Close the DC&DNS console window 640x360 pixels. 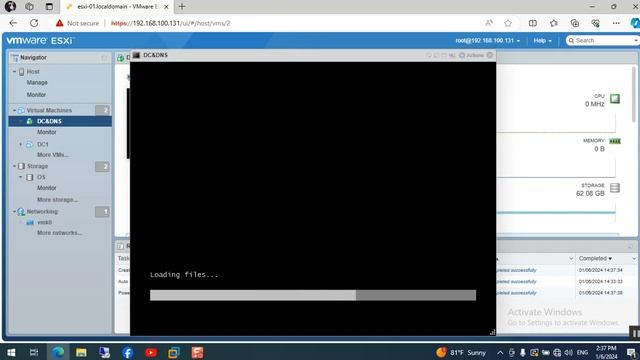(490, 55)
